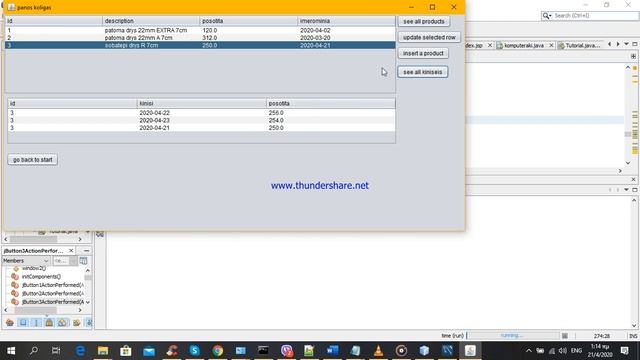Click Navigator table-view icon next to filter box
Image resolution: width=640 pixels, height=360 pixels.
point(83,260)
